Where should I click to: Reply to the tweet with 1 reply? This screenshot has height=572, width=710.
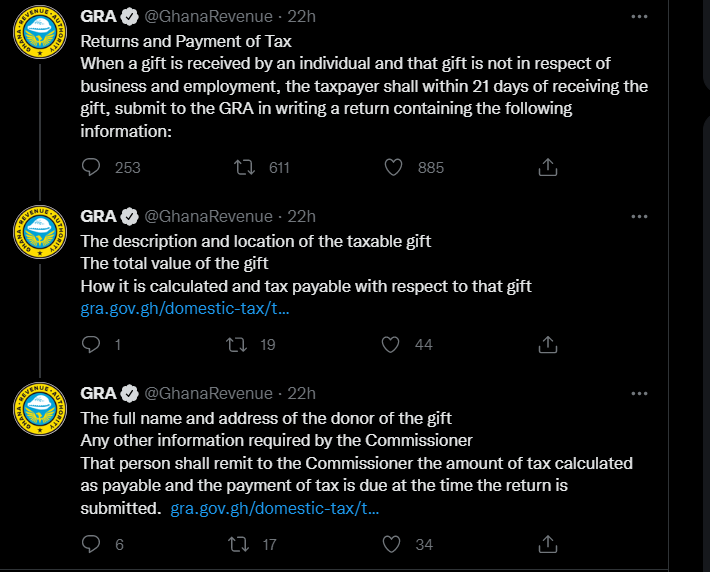[91, 345]
